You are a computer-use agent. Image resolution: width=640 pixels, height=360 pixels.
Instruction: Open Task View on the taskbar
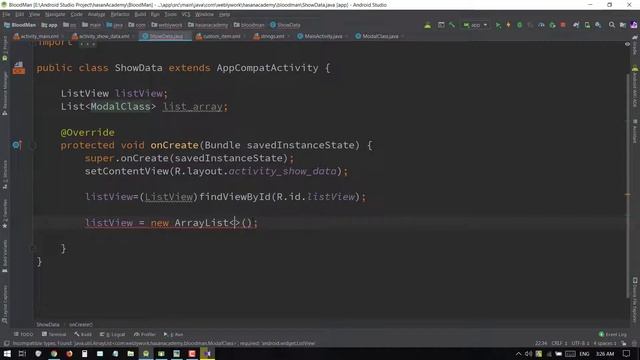tap(22, 354)
